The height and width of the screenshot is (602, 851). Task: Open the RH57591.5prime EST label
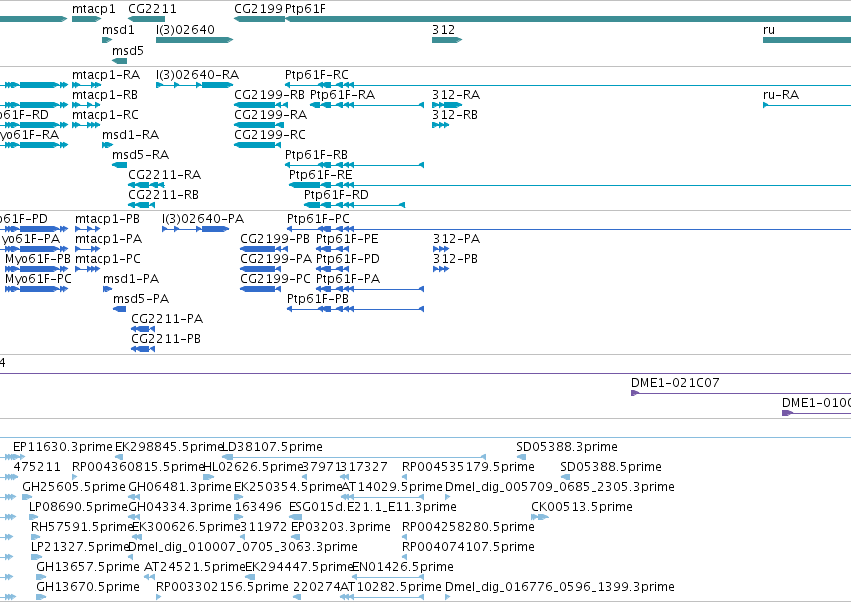tap(81, 528)
